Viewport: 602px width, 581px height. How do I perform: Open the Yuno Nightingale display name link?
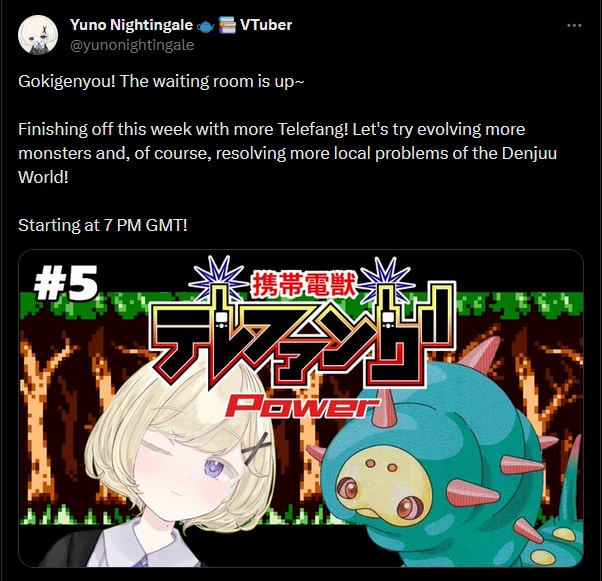[x=131, y=25]
